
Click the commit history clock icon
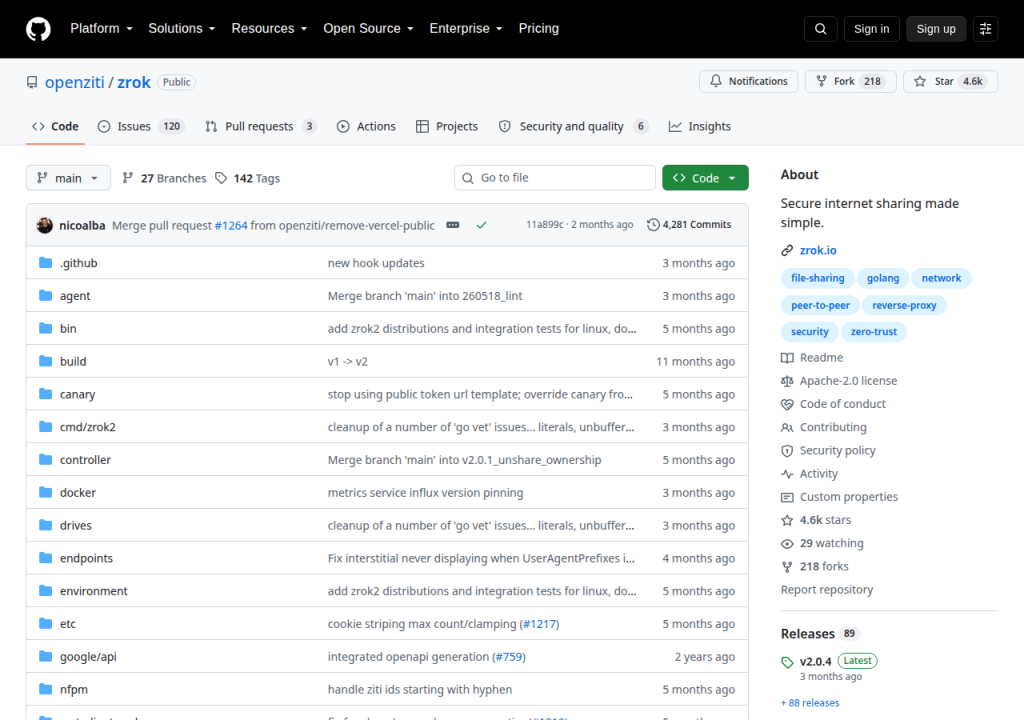coord(653,225)
